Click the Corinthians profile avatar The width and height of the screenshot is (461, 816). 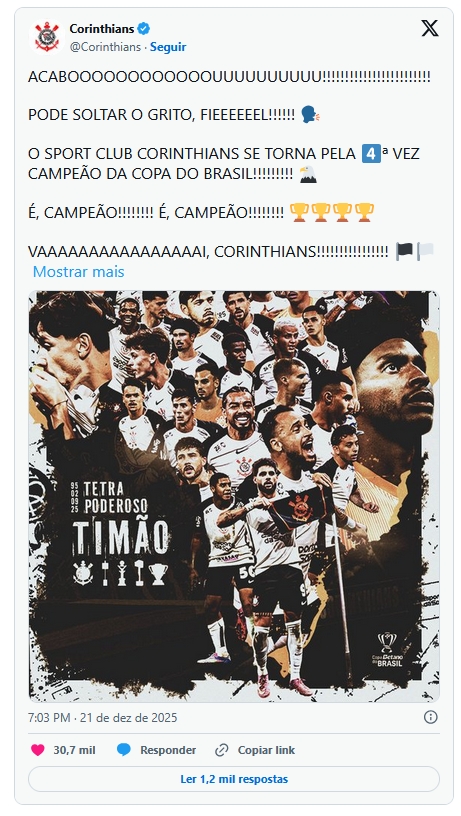click(47, 36)
